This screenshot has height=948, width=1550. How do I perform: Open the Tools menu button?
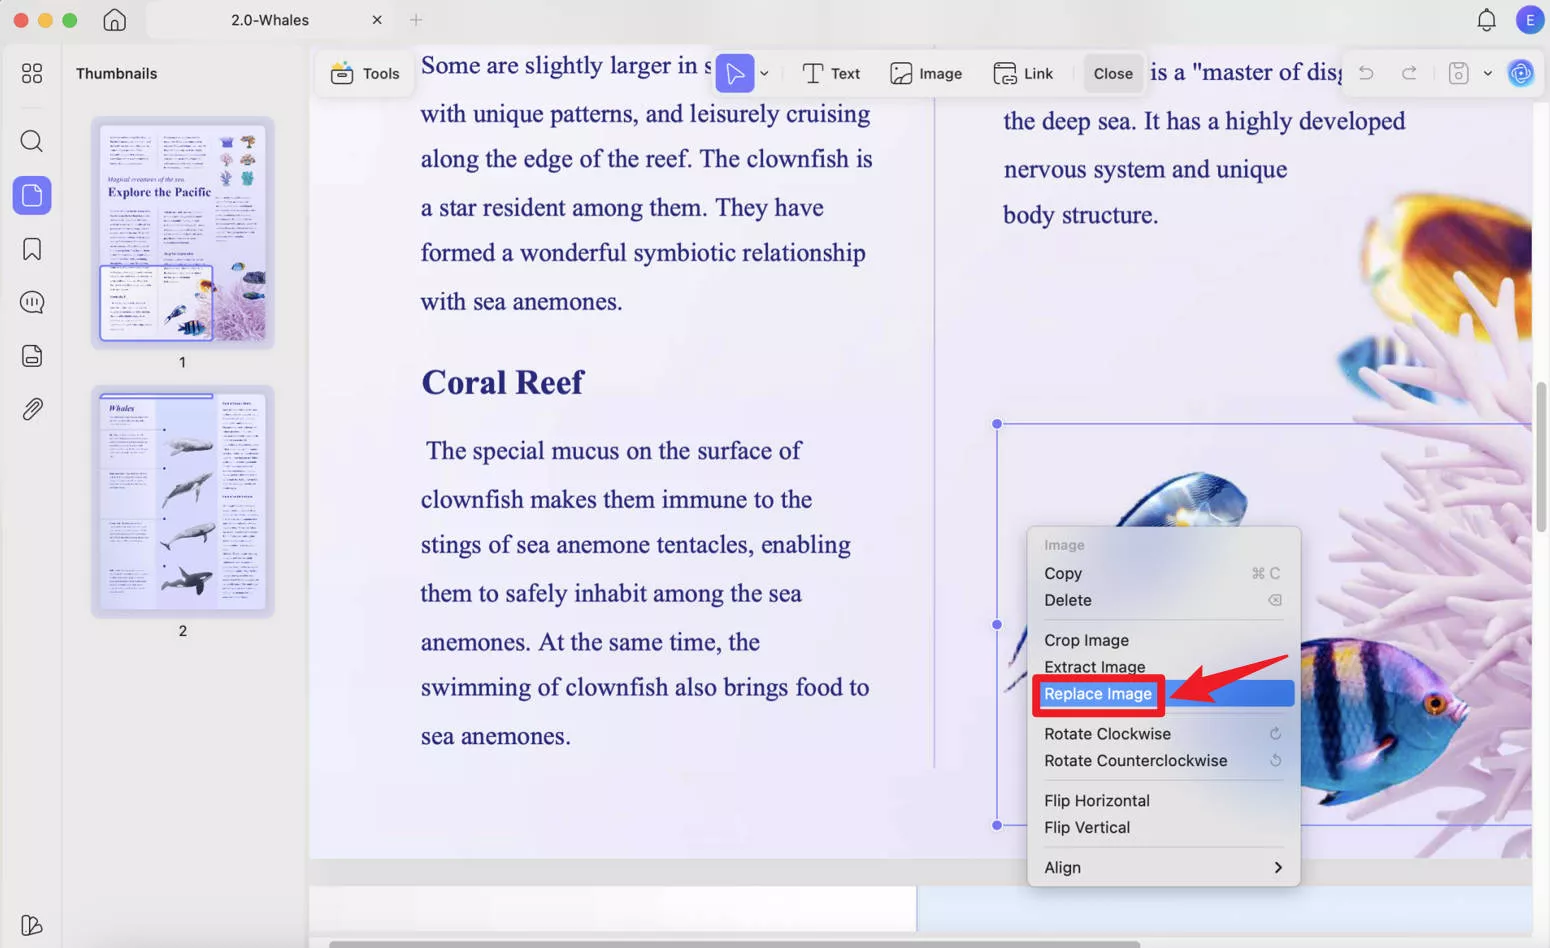[365, 74]
